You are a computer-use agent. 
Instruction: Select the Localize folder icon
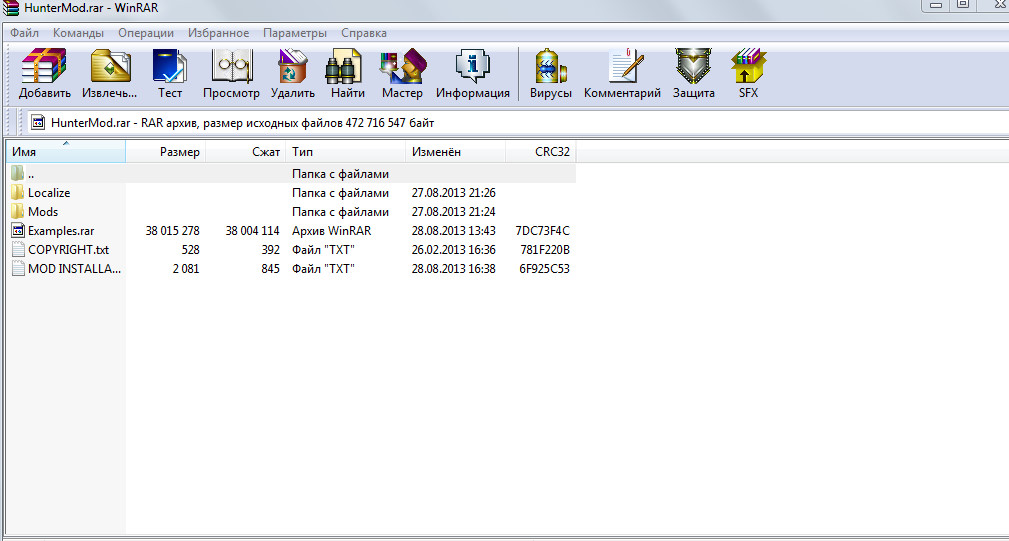(17, 192)
